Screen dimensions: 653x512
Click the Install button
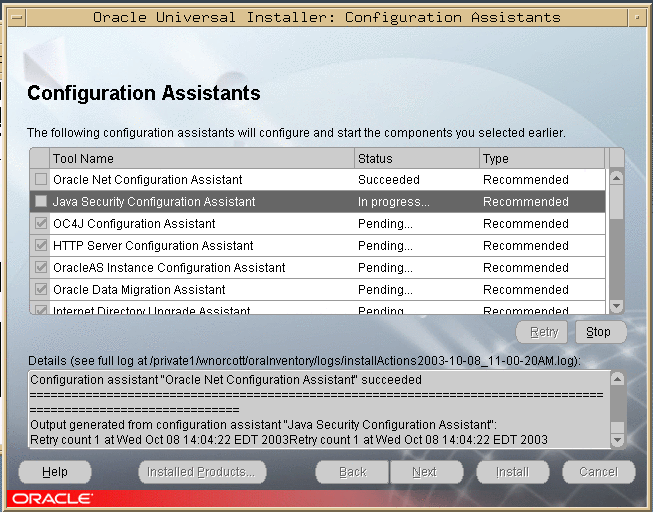click(513, 472)
